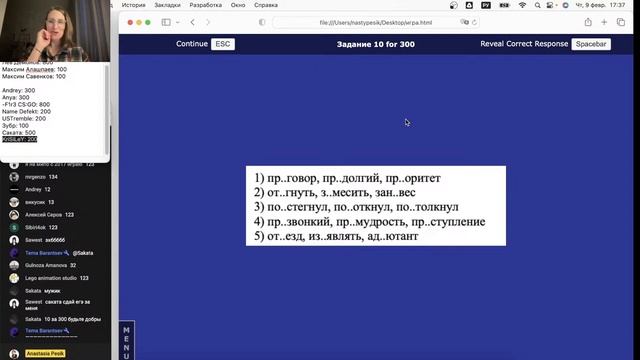Screen dimensions: 640x360
Task: Click the Continue label
Action: click(192, 44)
